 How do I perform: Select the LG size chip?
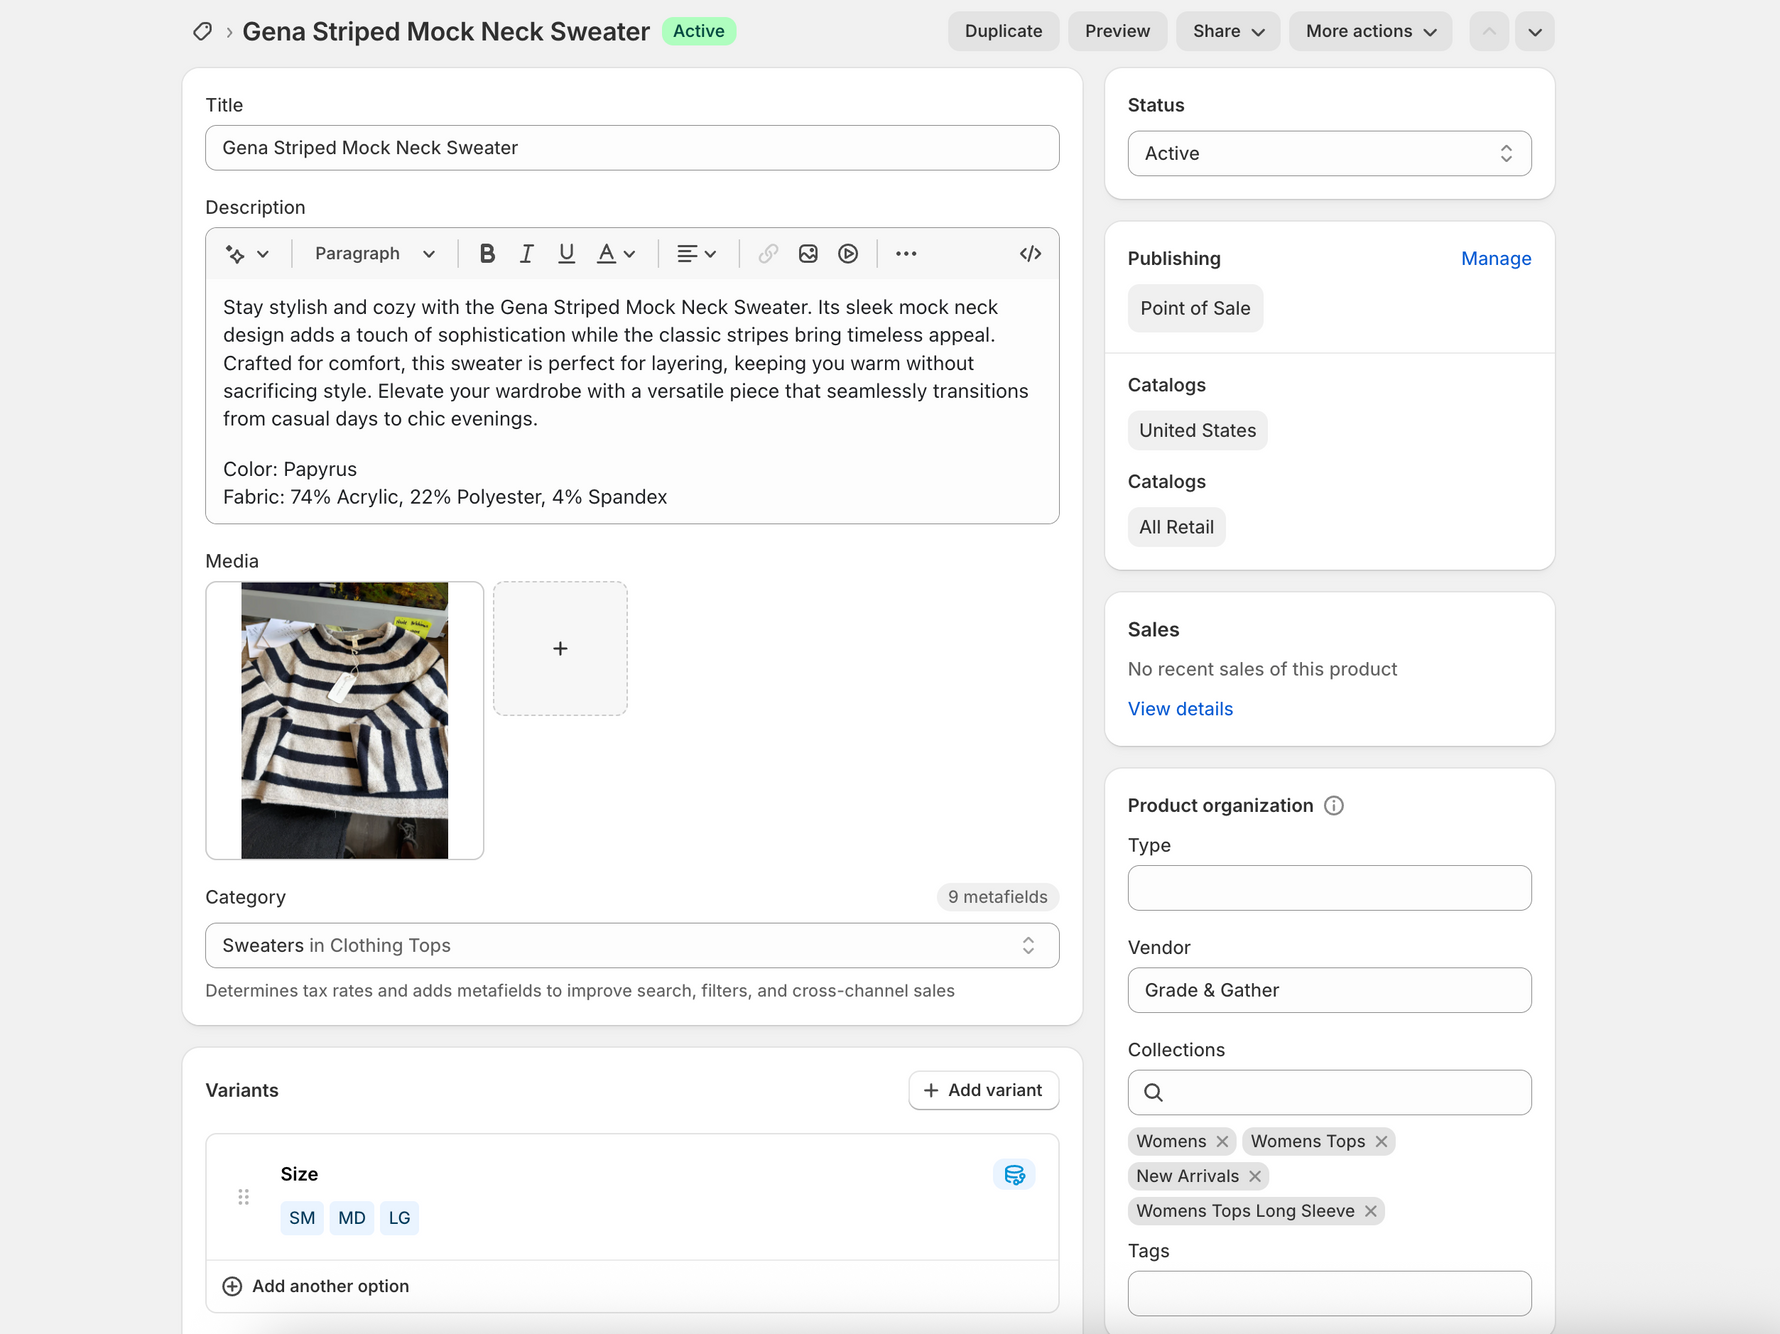point(399,1218)
